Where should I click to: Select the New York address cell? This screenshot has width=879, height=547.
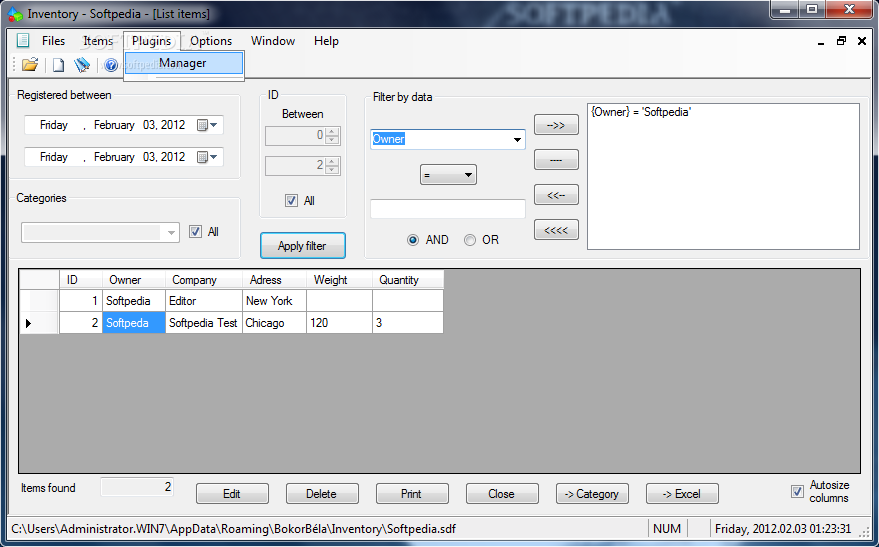(x=274, y=301)
